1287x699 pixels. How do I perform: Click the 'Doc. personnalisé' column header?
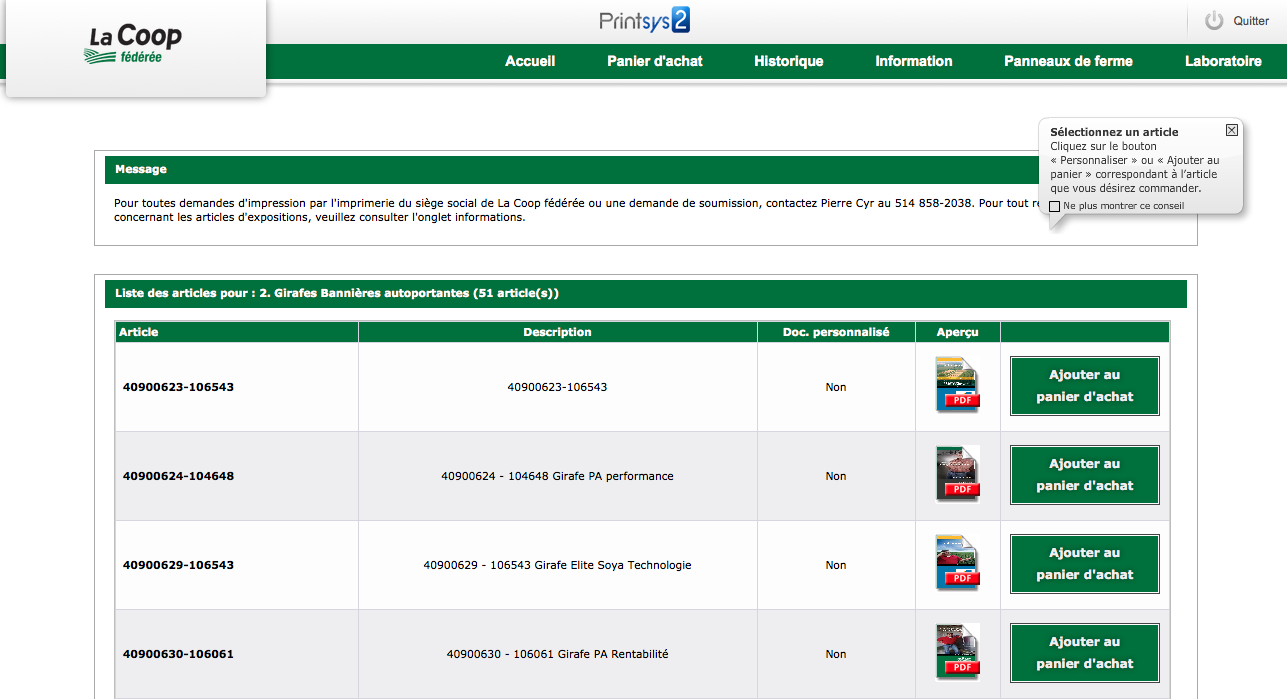coord(836,332)
